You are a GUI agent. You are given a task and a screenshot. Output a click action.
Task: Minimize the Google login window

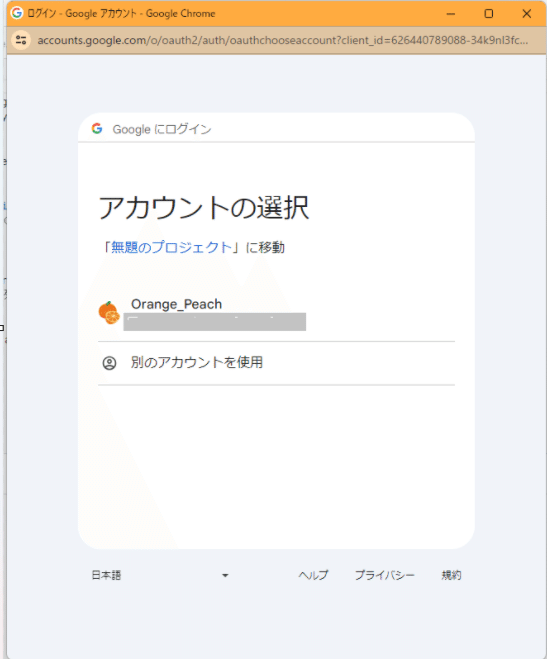451,14
